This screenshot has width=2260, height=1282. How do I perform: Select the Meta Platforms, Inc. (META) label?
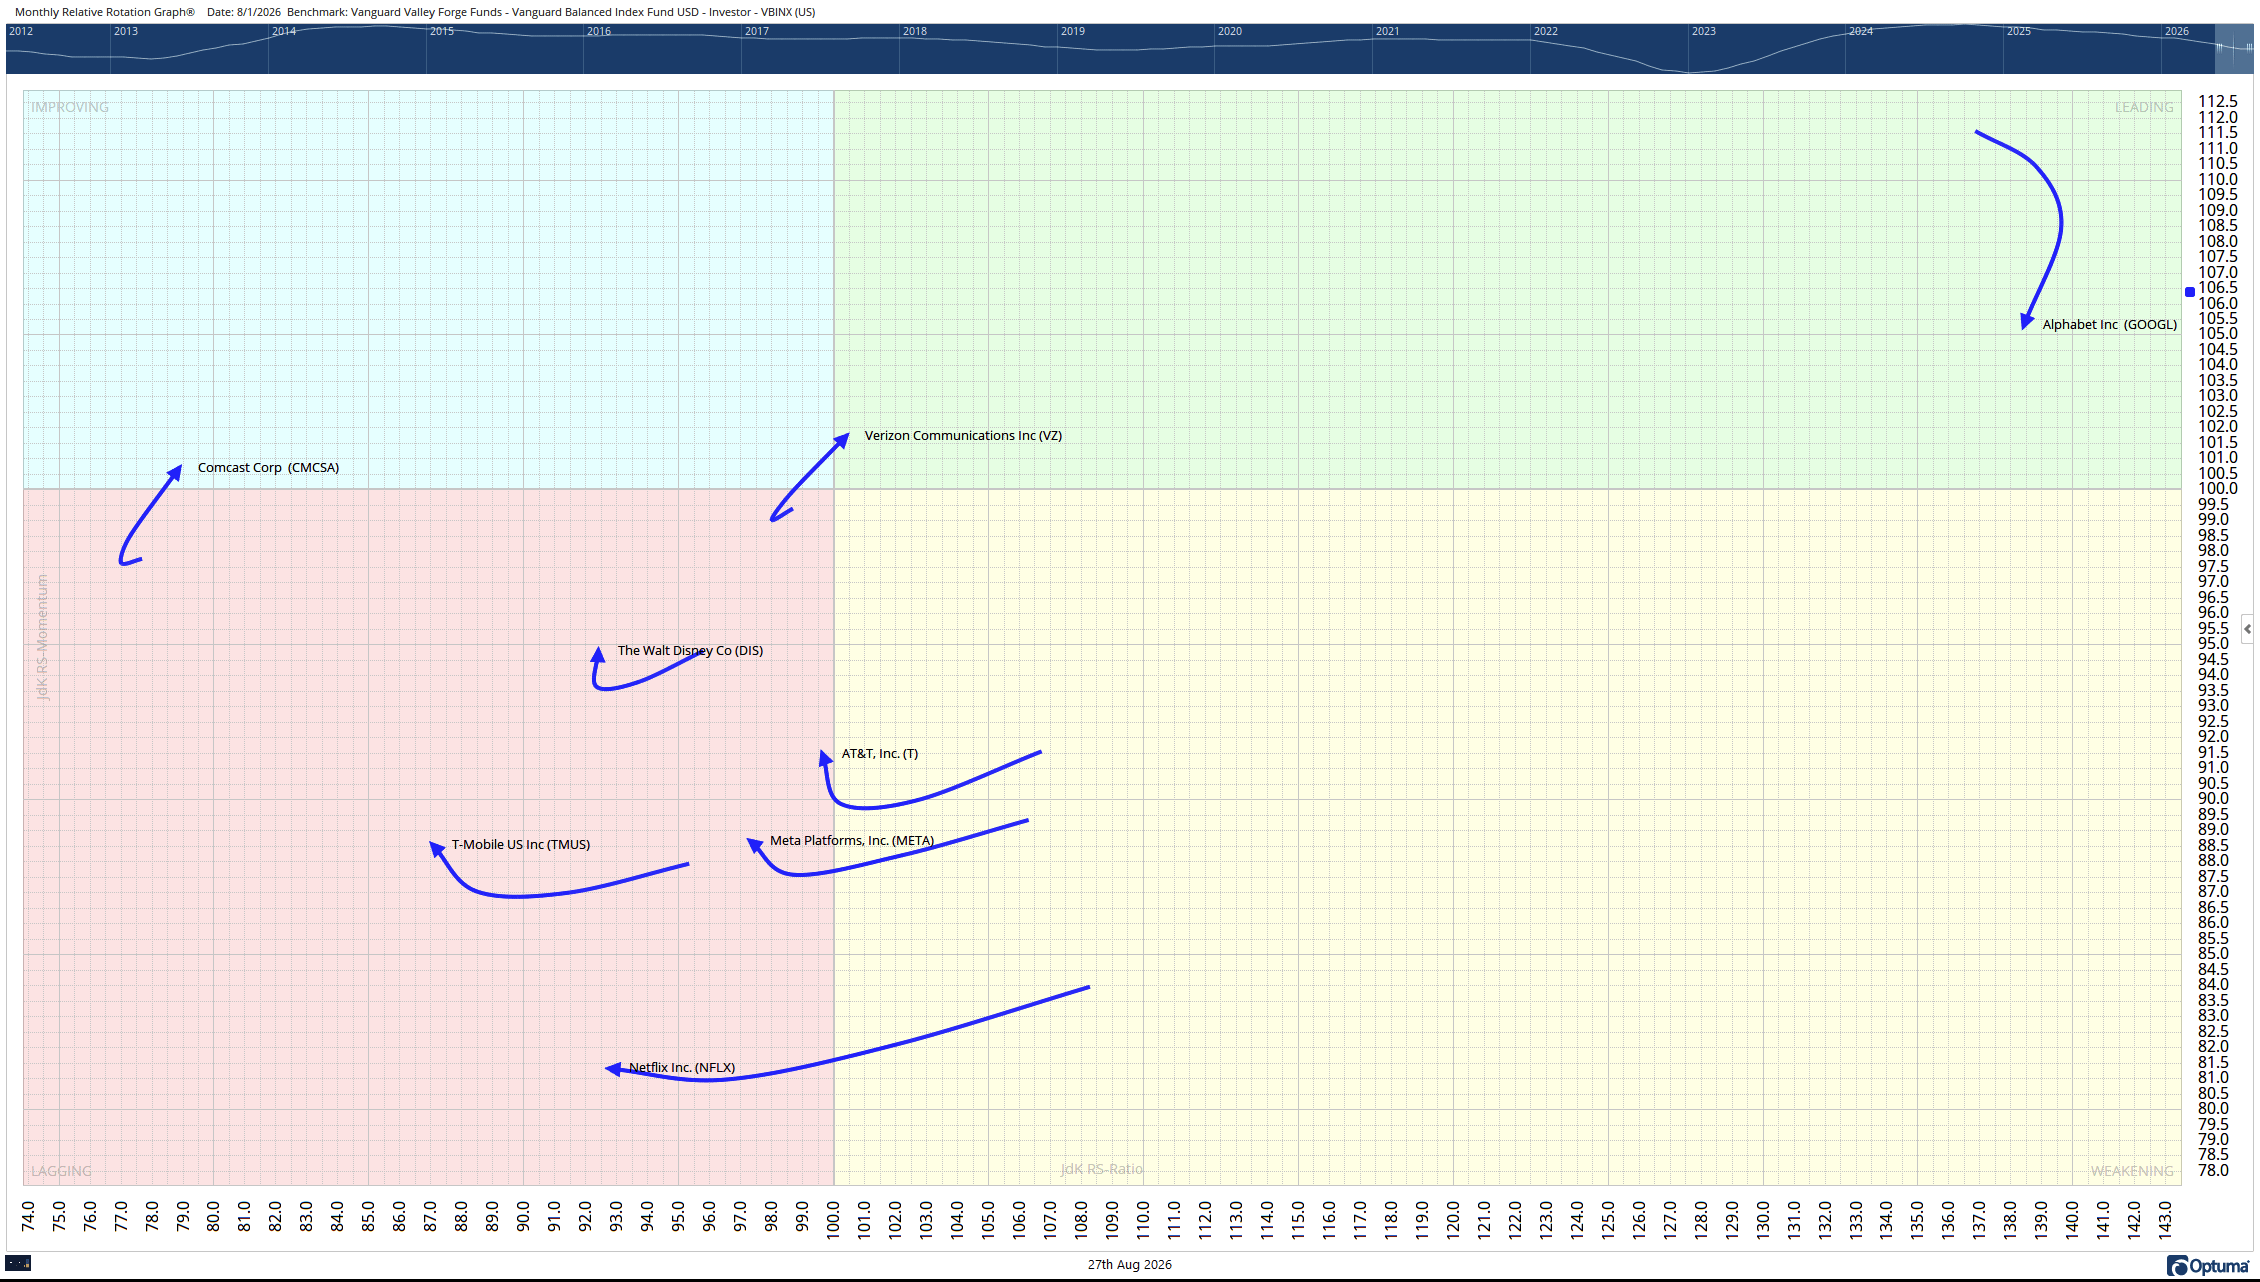click(852, 841)
